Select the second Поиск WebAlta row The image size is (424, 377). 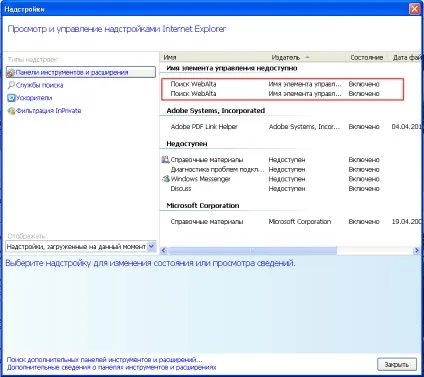point(282,94)
